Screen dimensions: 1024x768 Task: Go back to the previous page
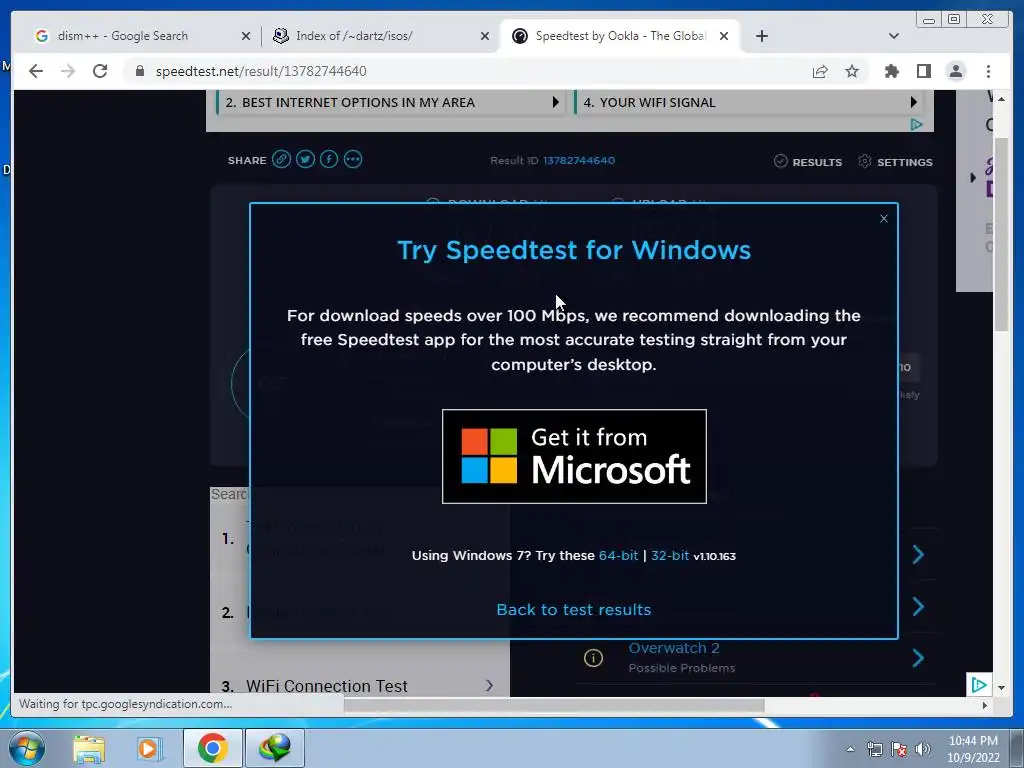36,71
